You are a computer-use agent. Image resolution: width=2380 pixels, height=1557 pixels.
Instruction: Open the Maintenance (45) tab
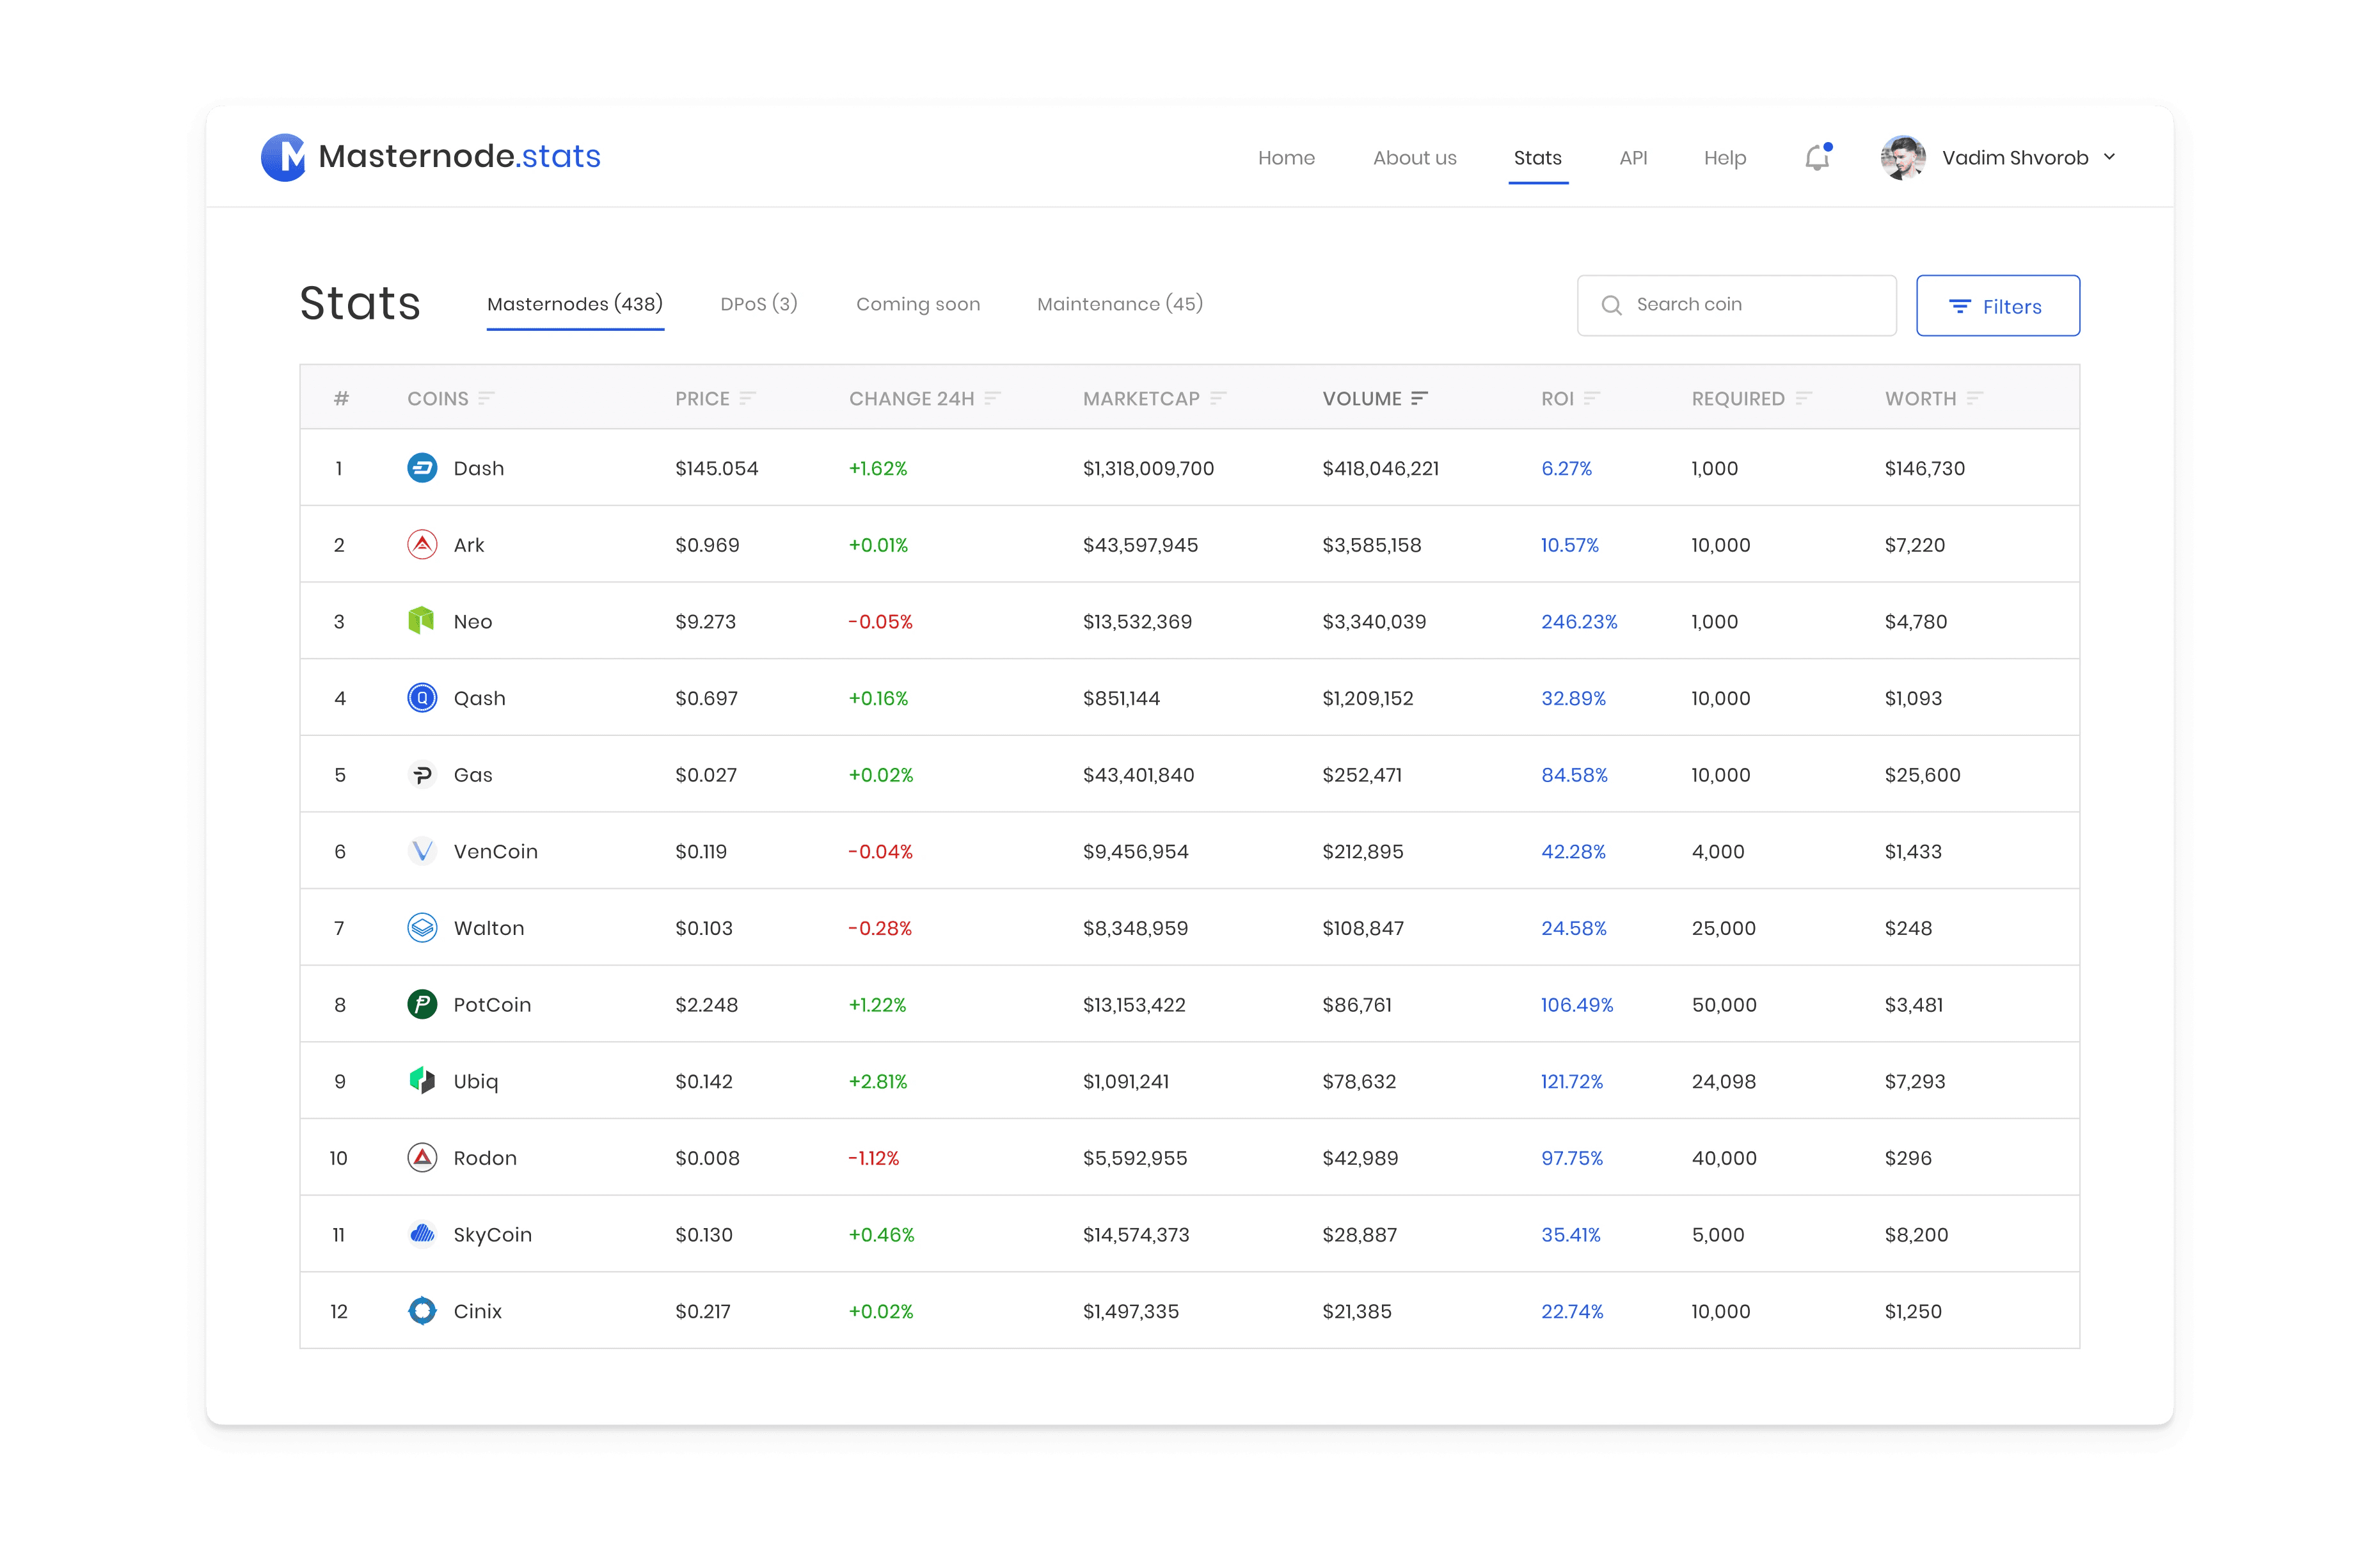(1119, 304)
